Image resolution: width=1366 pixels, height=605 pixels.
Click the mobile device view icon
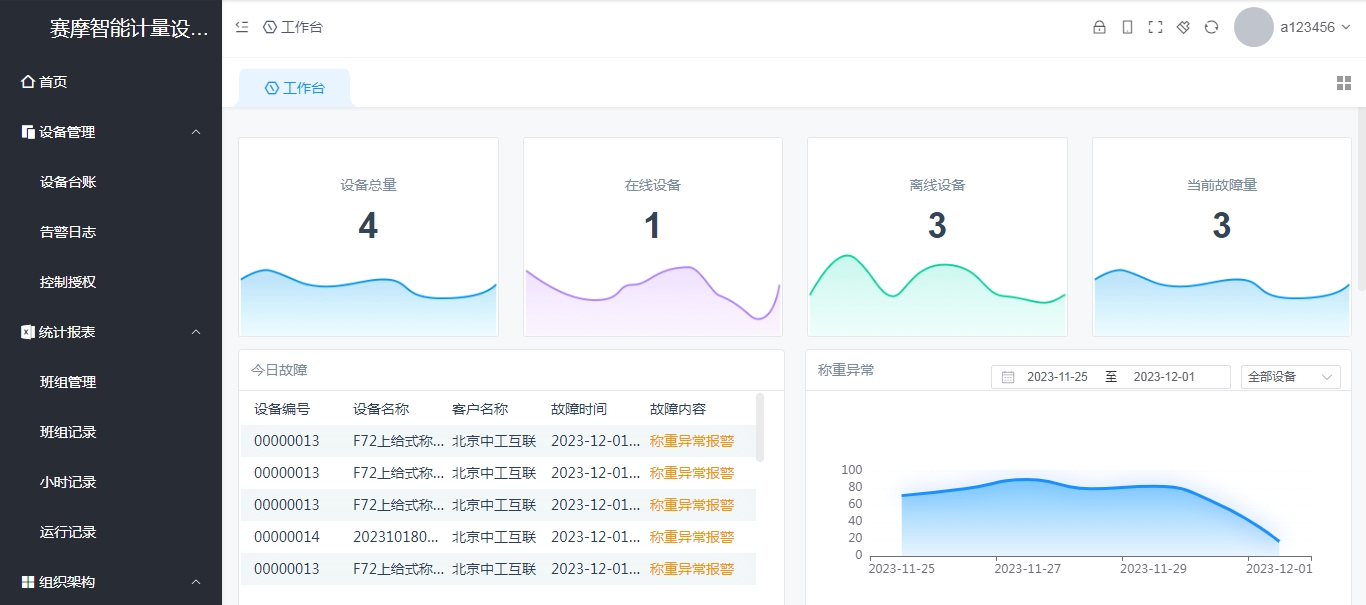[x=1127, y=27]
